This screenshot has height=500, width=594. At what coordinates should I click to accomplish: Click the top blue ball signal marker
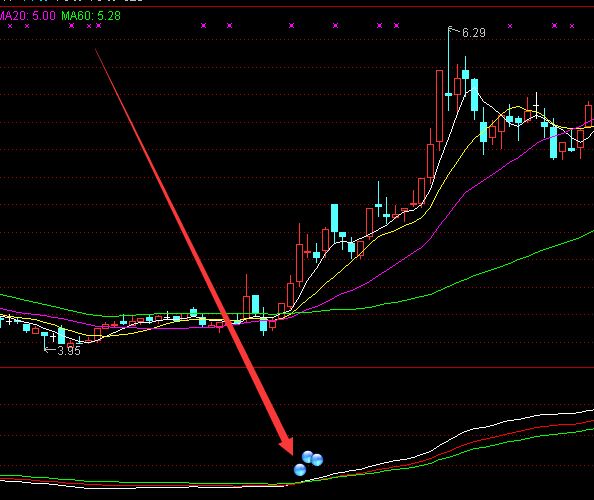pyautogui.click(x=307, y=457)
